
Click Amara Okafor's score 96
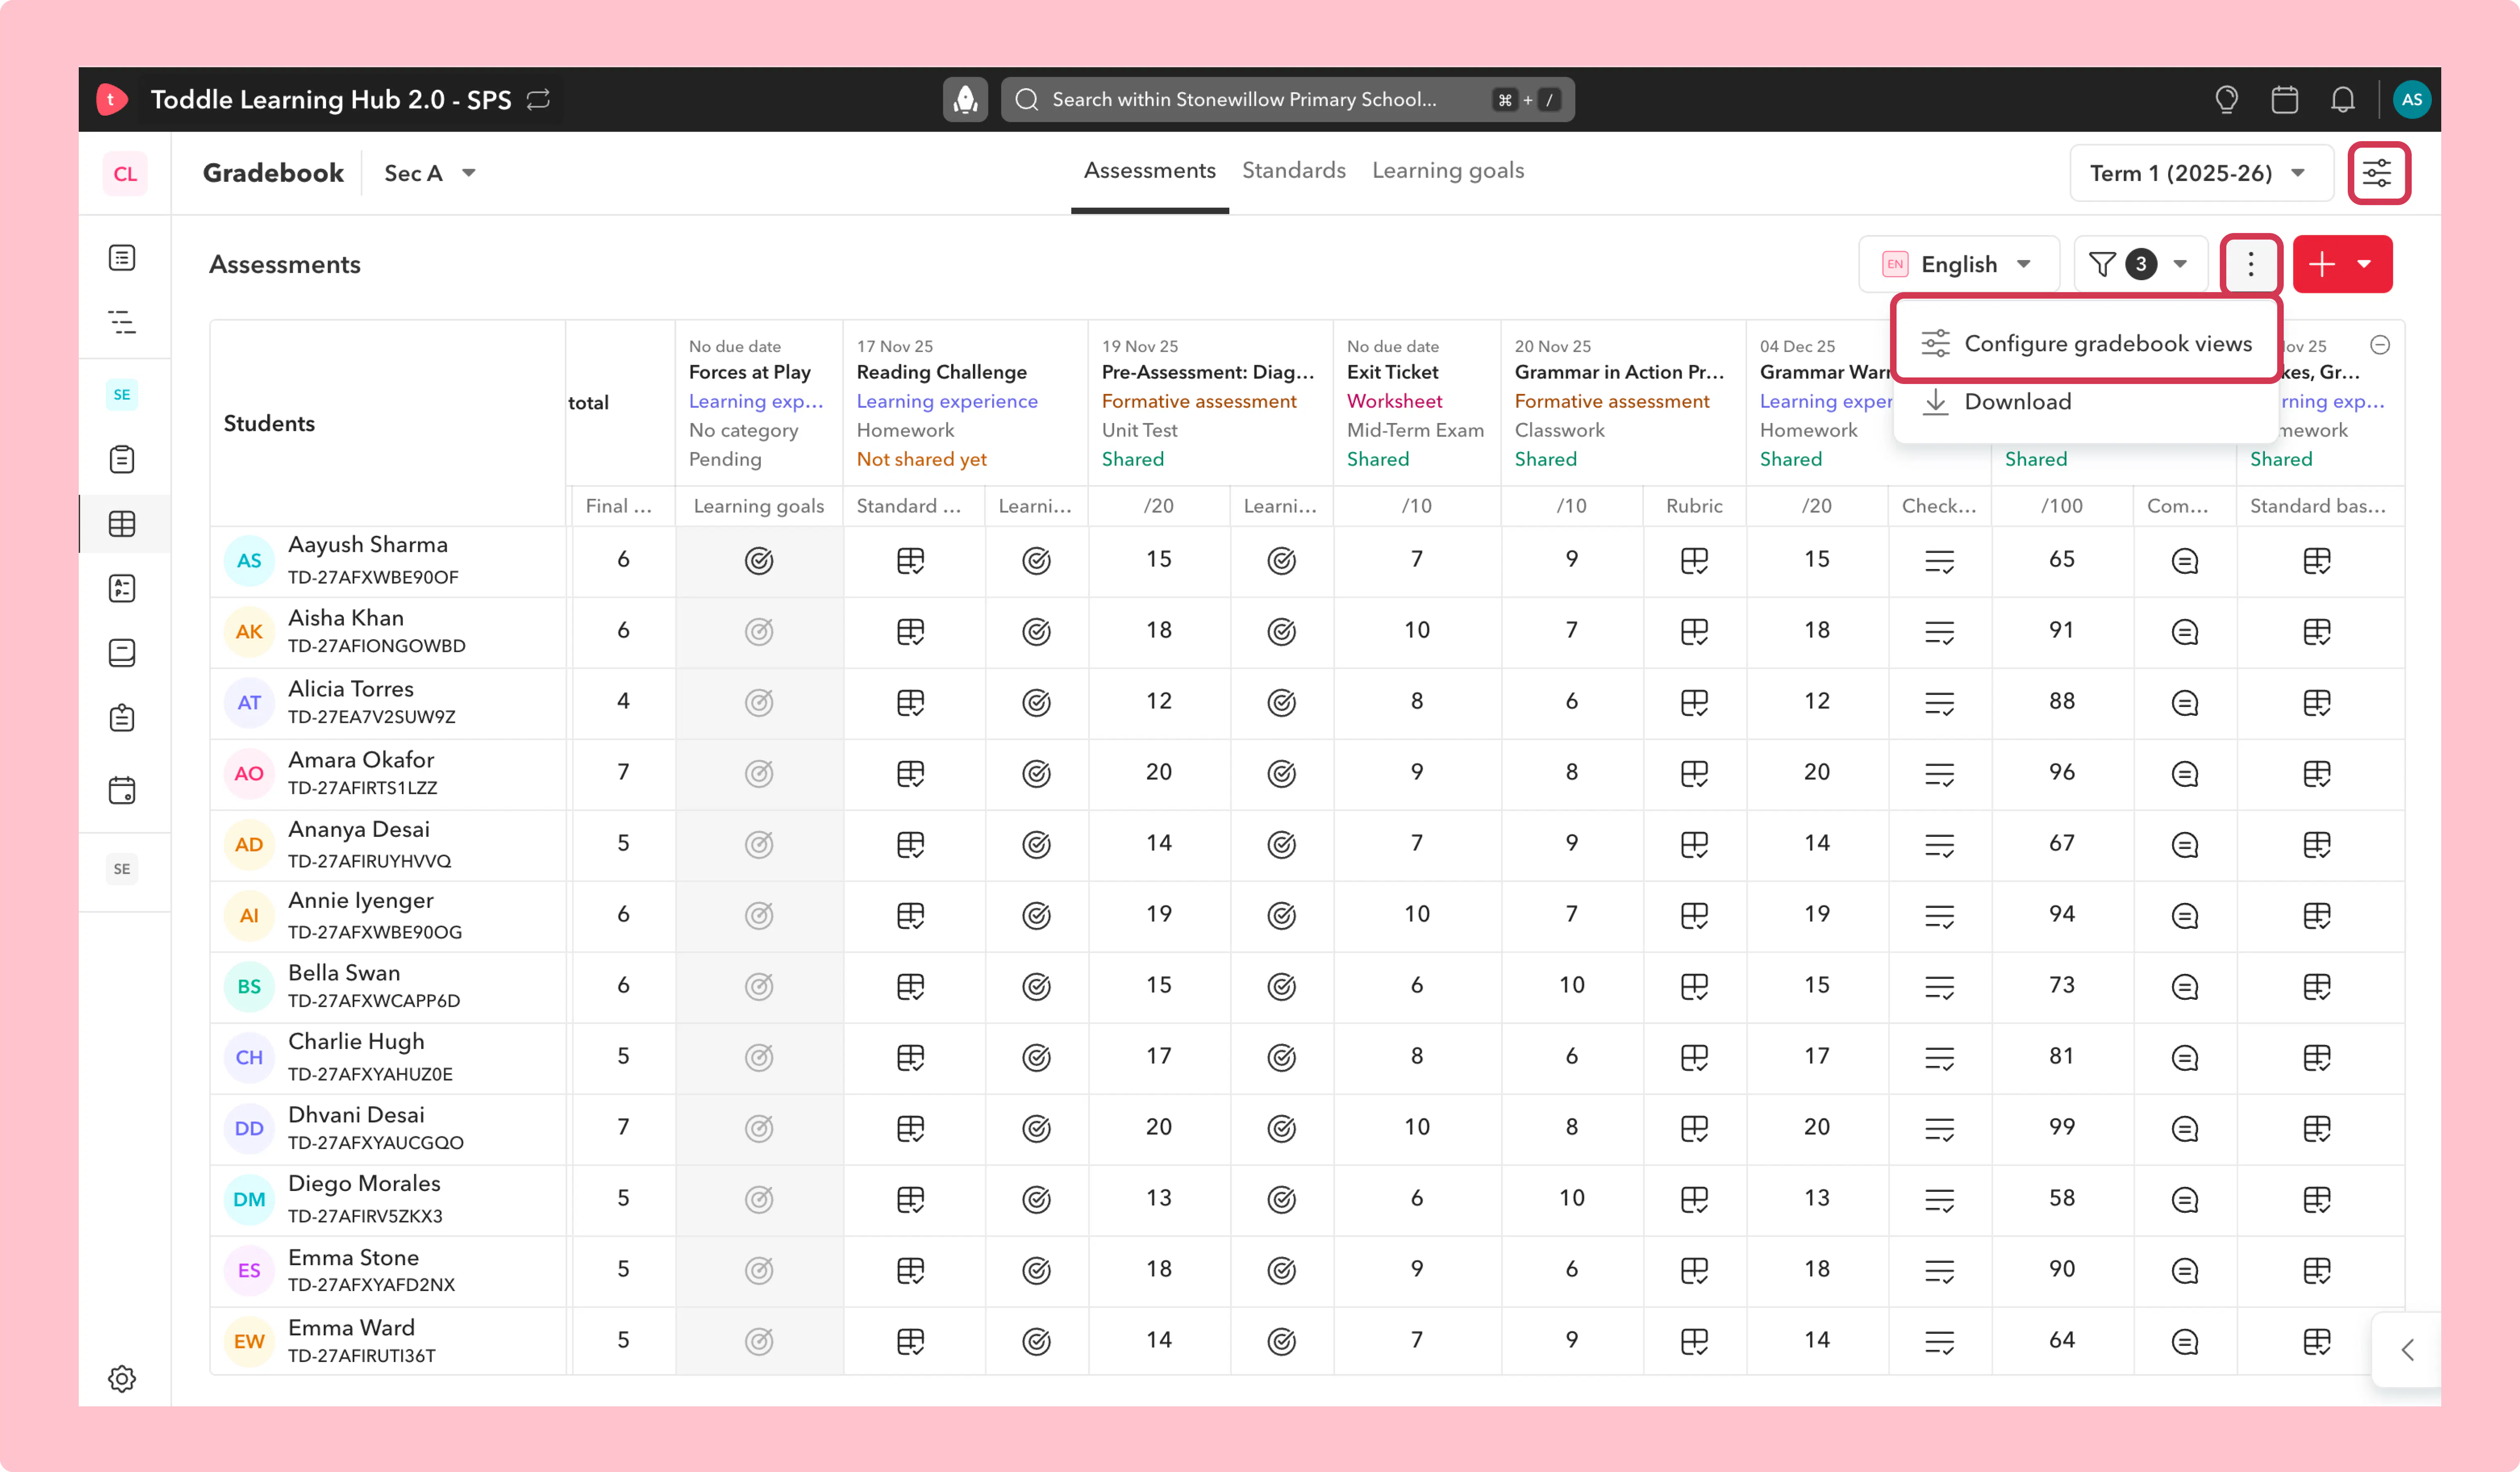click(2061, 772)
